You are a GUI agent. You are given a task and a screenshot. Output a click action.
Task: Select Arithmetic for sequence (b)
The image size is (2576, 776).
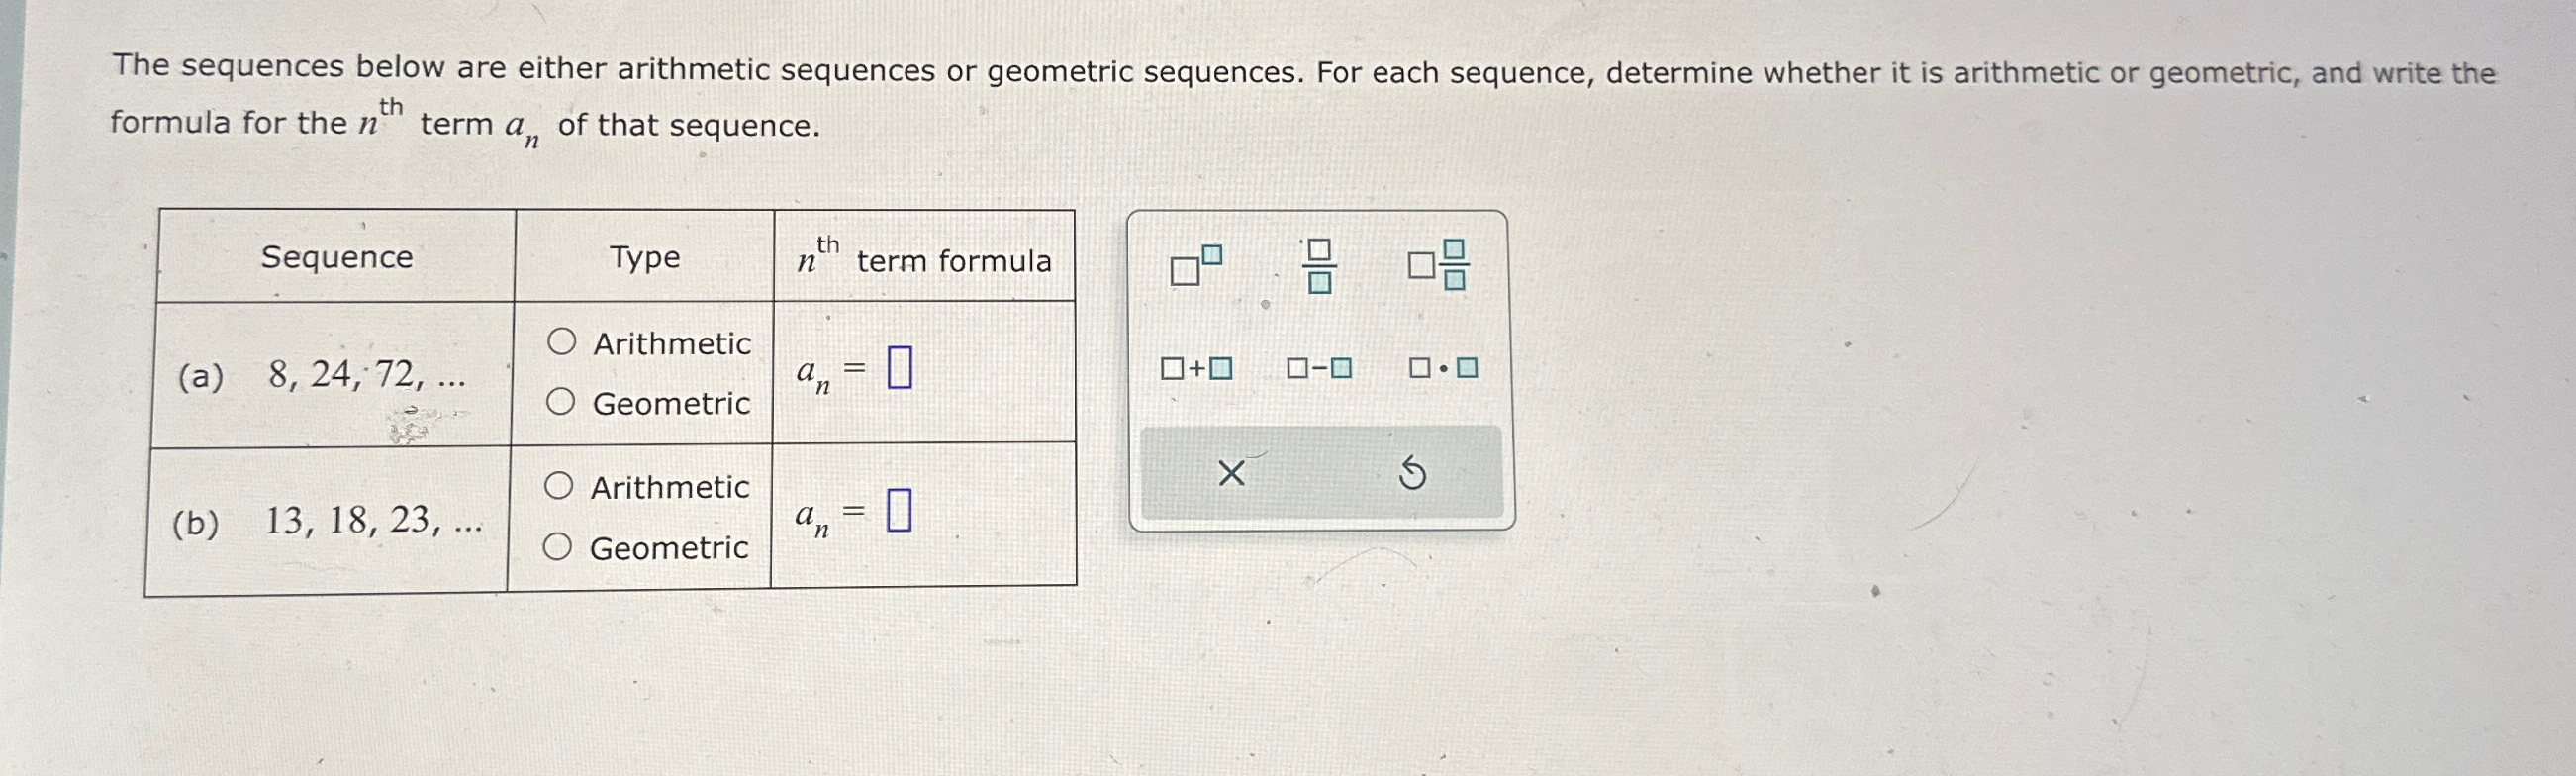tap(559, 486)
